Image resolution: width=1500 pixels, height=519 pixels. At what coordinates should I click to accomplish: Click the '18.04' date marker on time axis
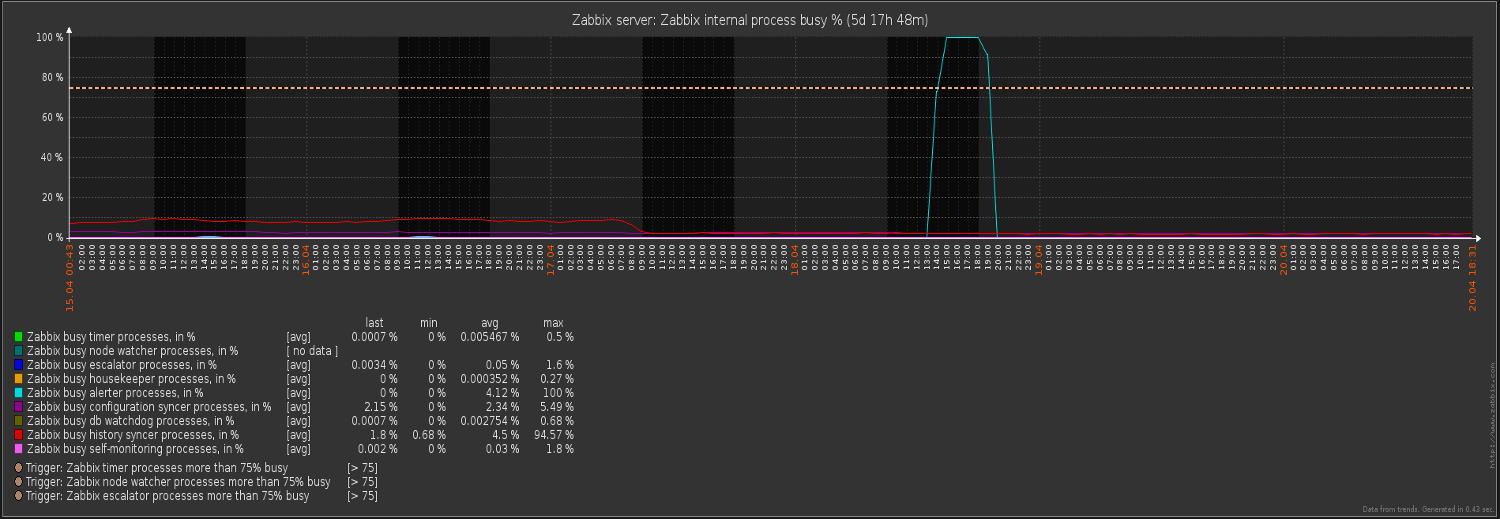795,259
